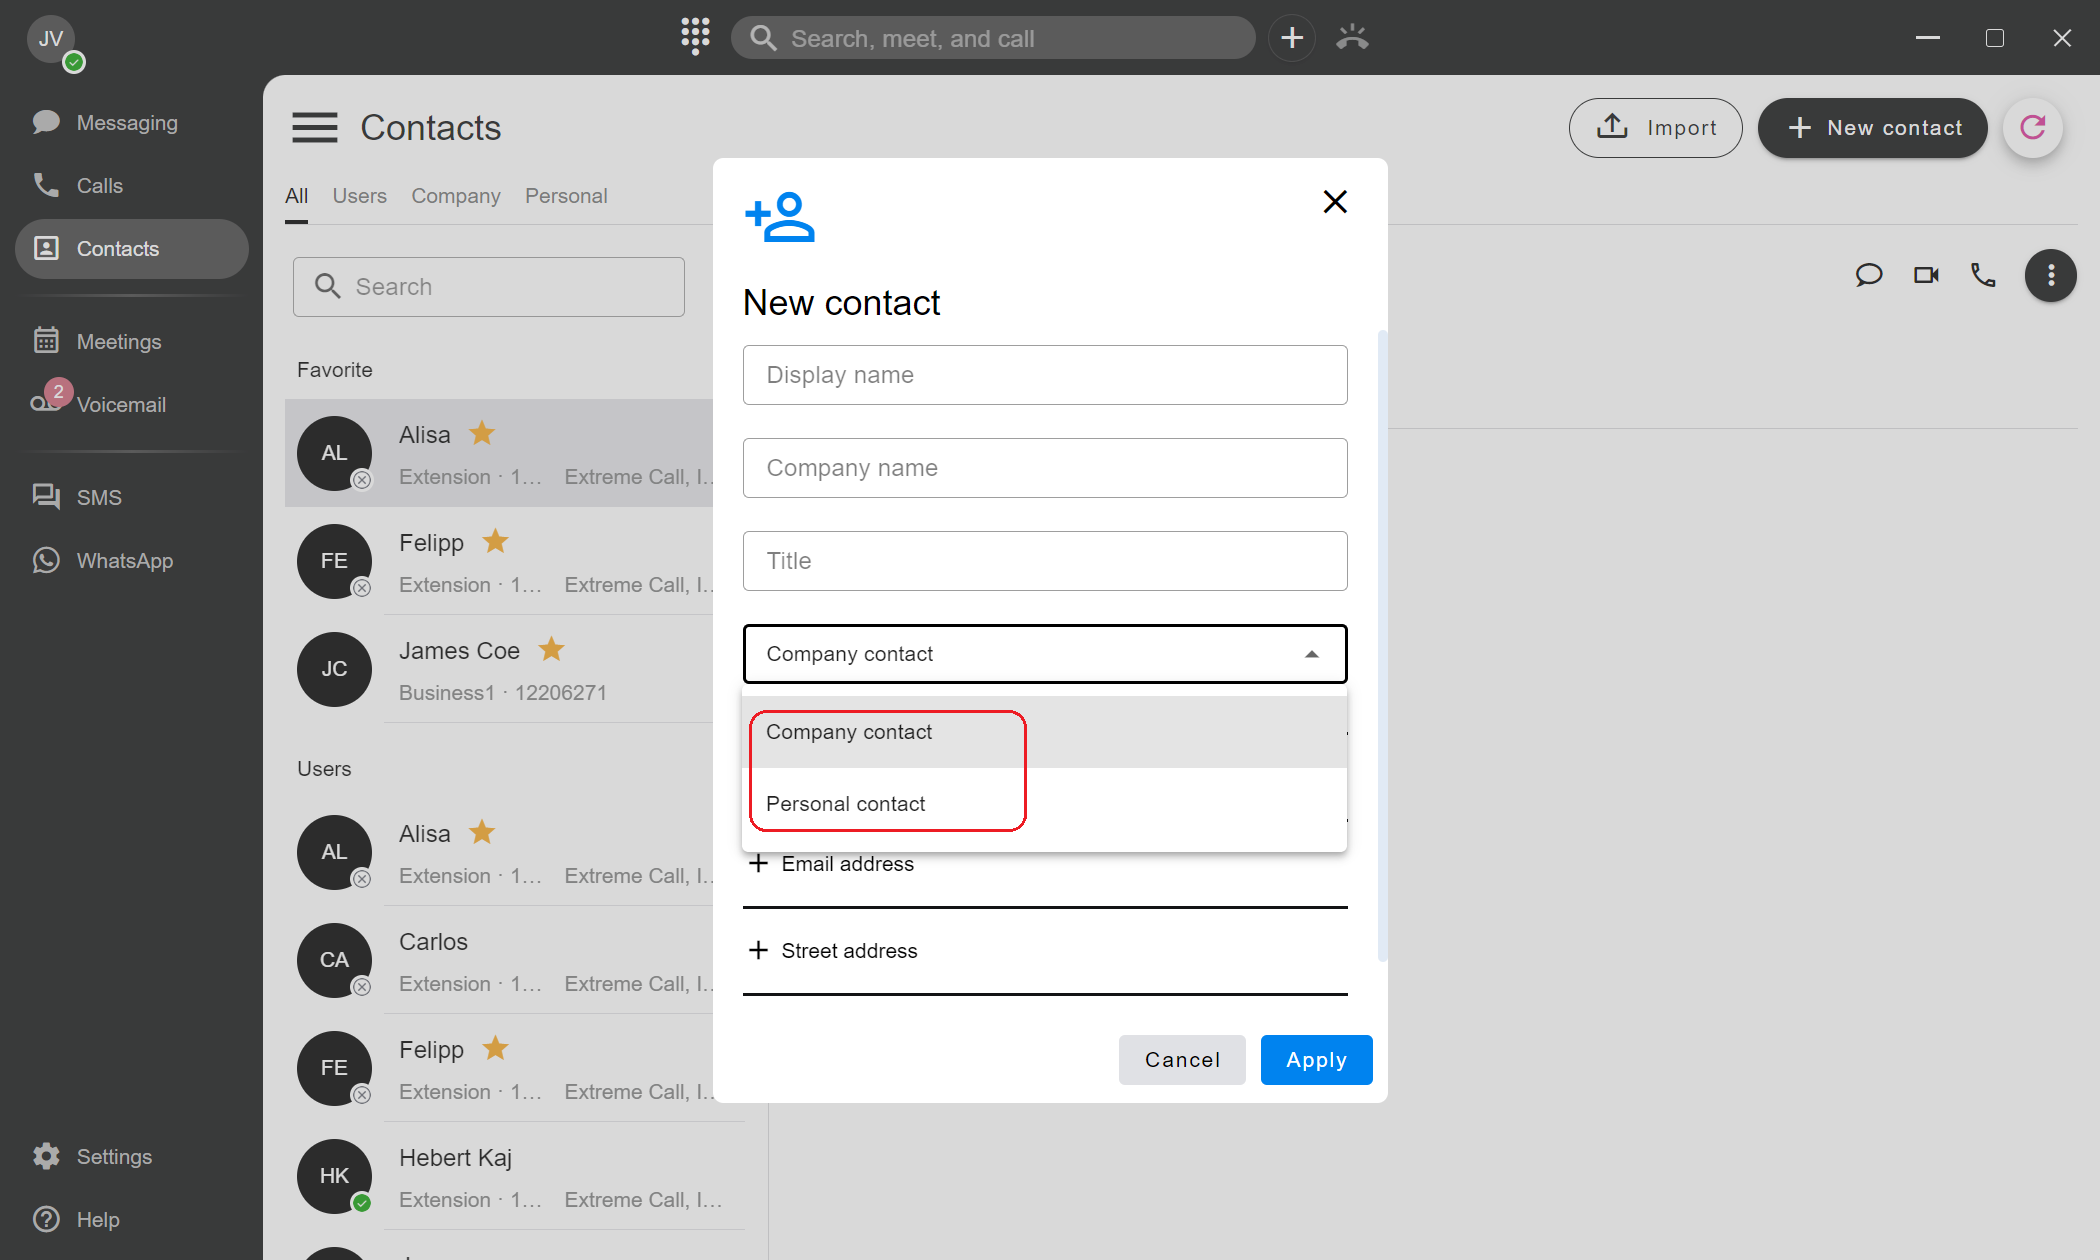Select Personal contact option
Screen dimensions: 2100x1260
click(846, 804)
